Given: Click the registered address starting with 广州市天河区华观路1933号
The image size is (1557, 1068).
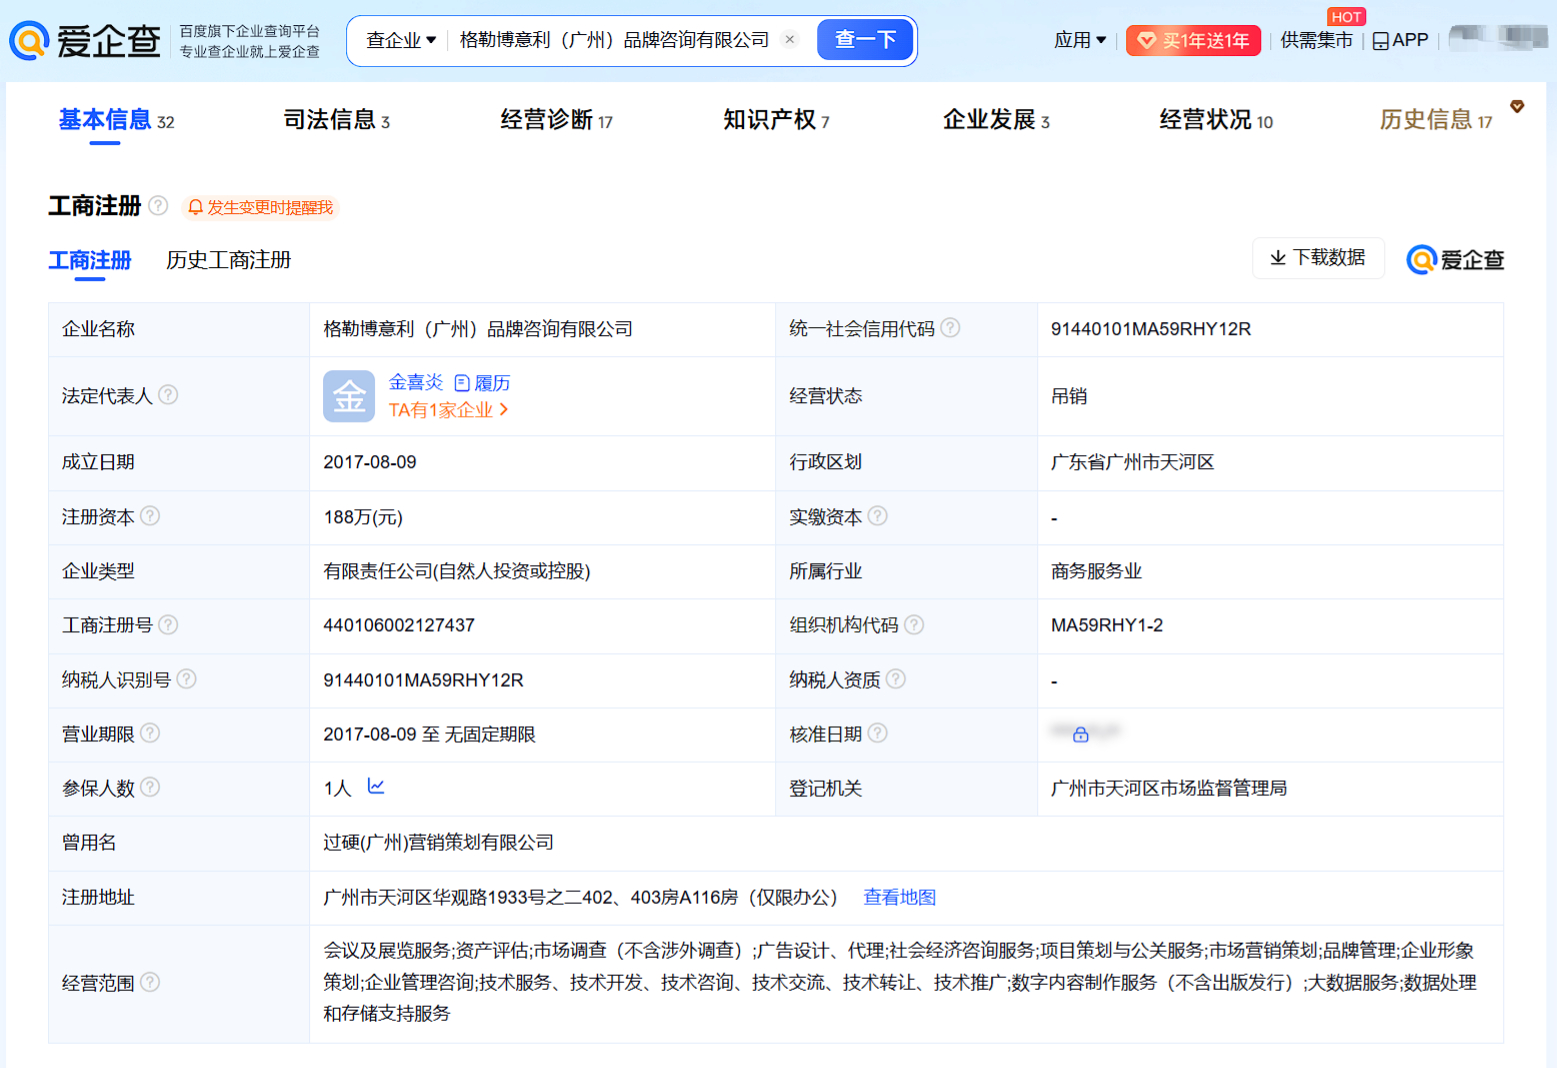Looking at the screenshot, I should tap(581, 898).
